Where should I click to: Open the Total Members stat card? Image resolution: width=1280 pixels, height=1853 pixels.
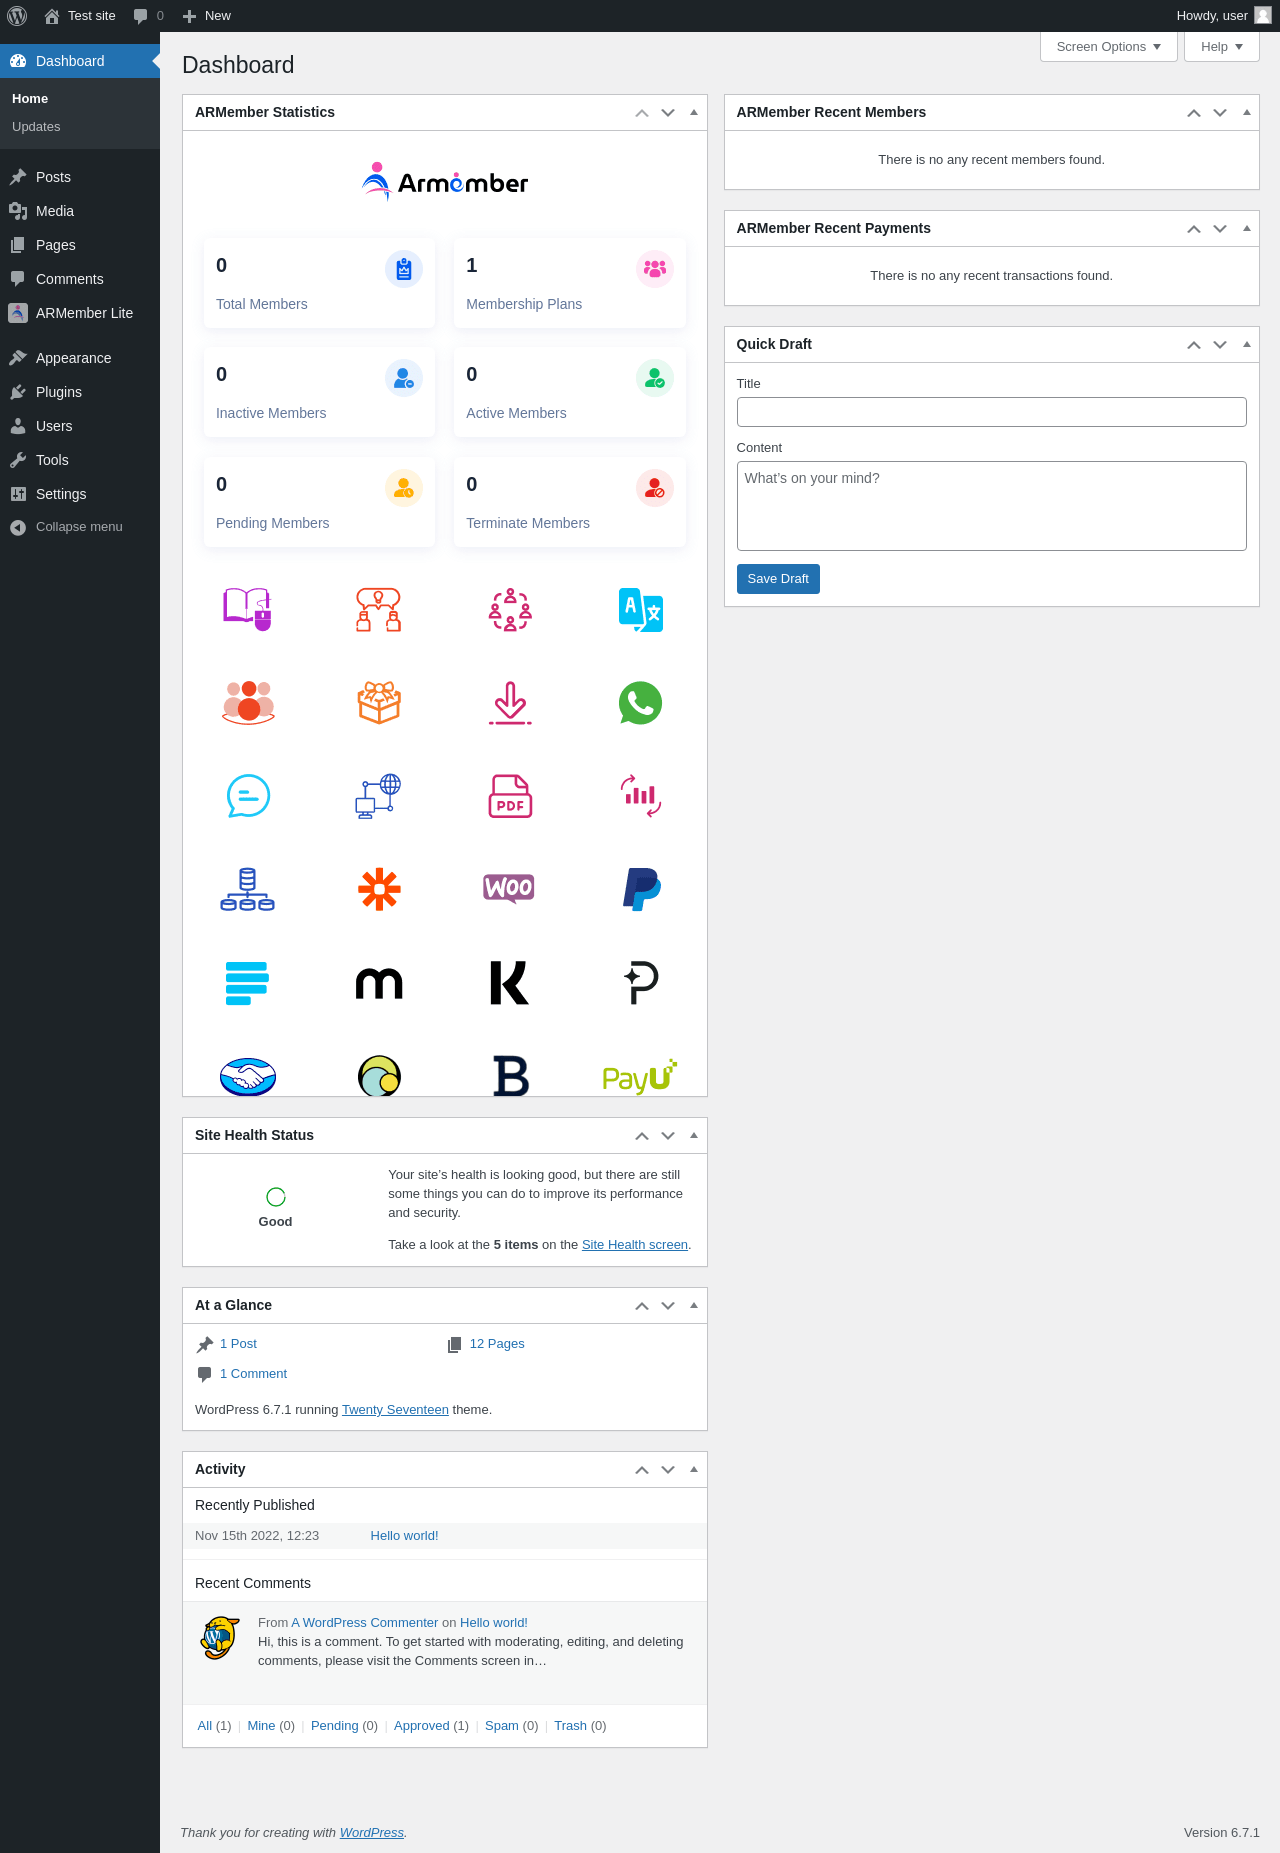tap(319, 283)
